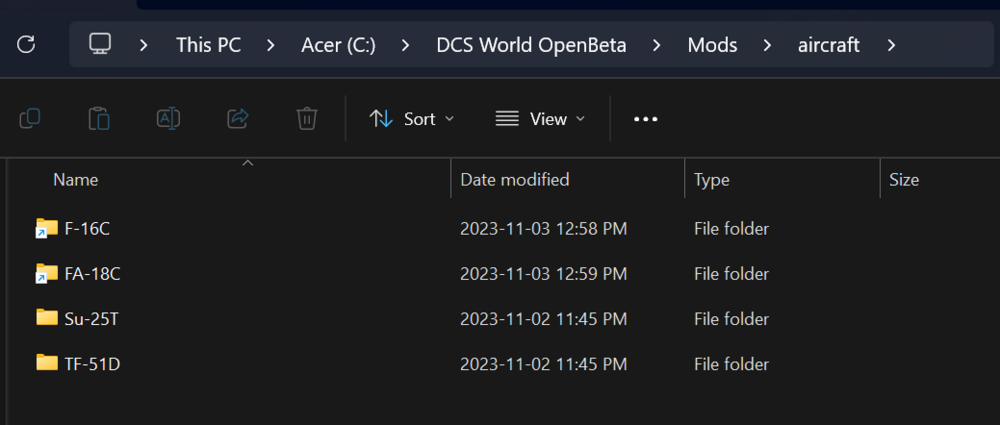Navigate to DCS World OpenBeta breadcrumb
The image size is (1000, 425).
tap(531, 45)
